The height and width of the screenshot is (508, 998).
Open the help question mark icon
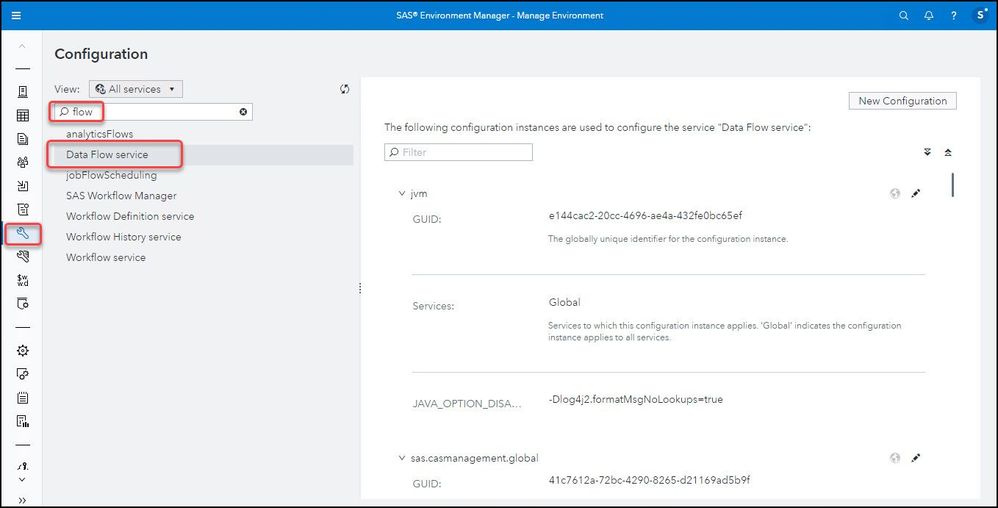click(954, 16)
